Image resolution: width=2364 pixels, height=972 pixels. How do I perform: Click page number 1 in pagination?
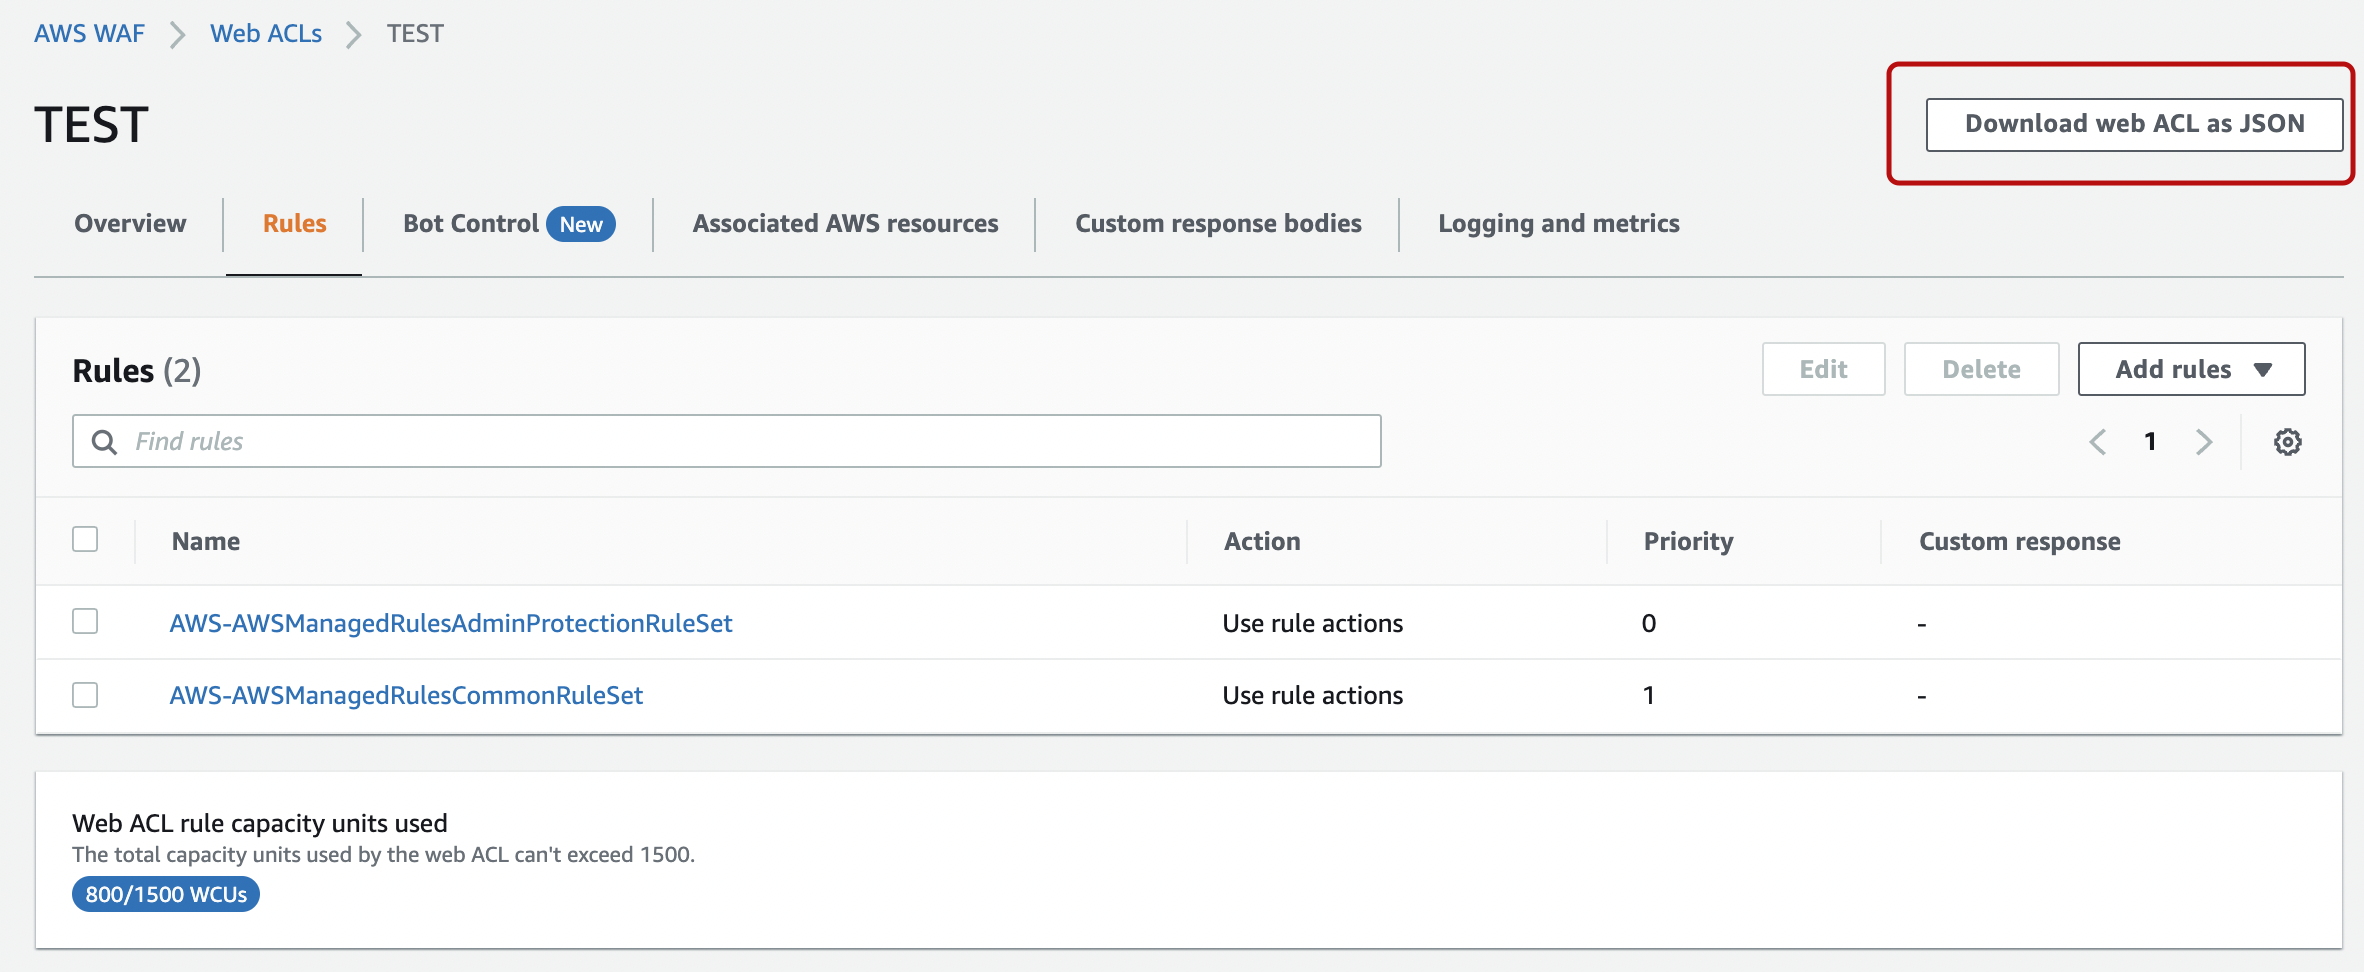(2150, 442)
